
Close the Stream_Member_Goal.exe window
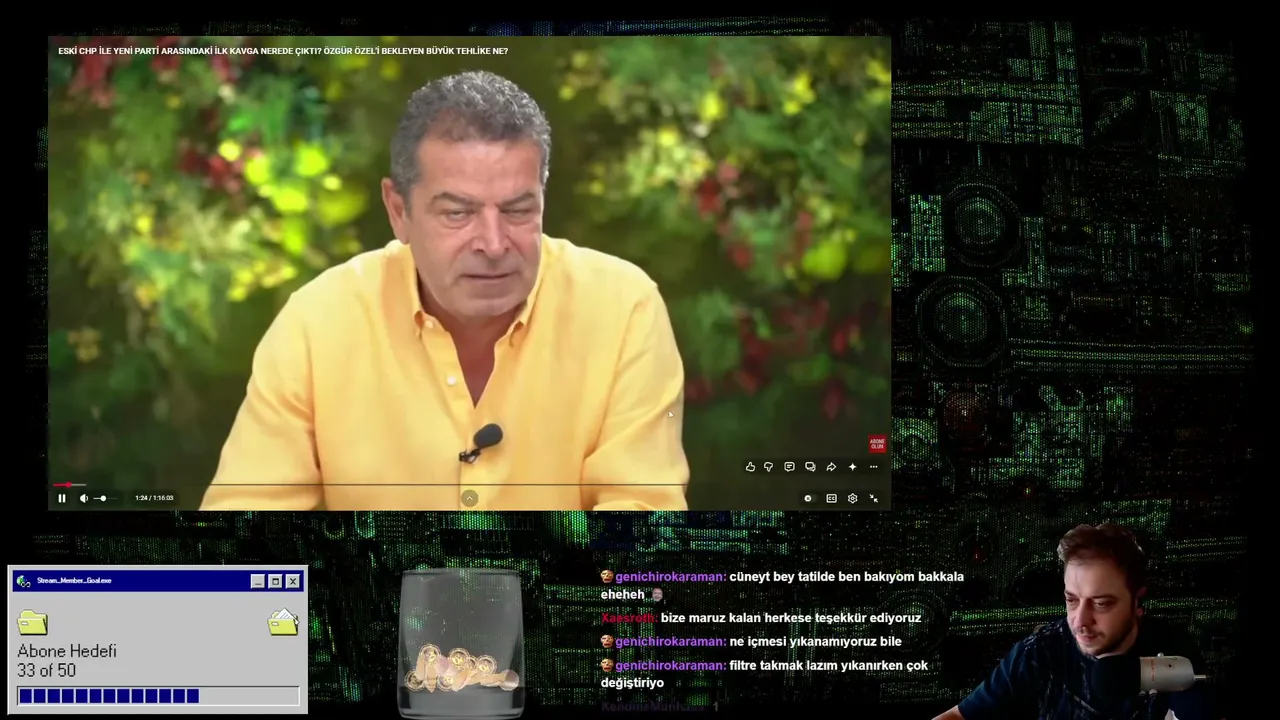click(x=293, y=581)
